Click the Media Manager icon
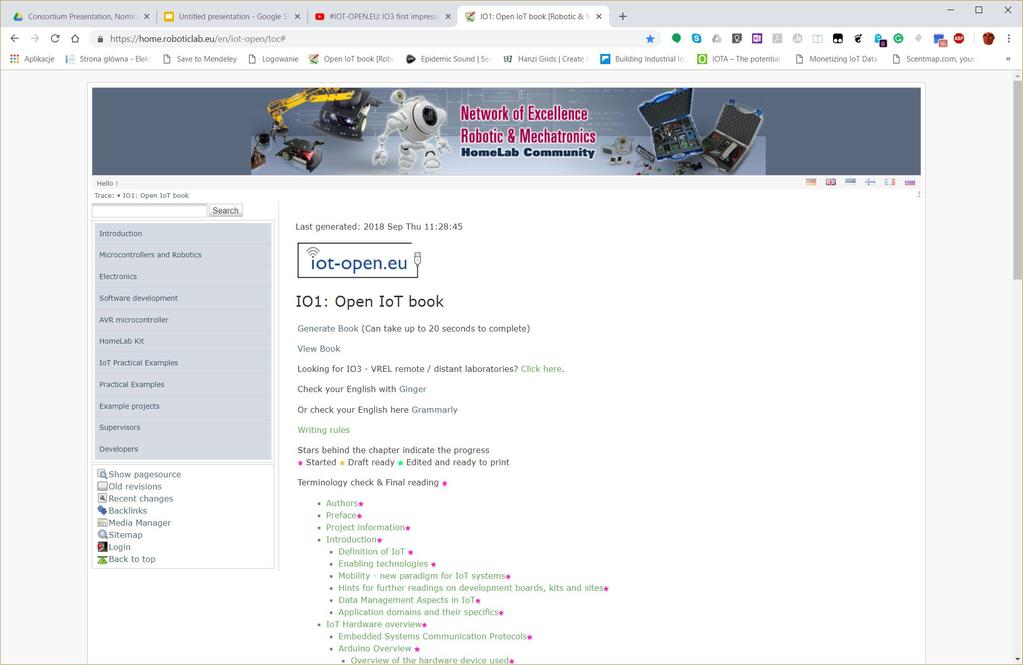1023x665 pixels. (x=102, y=522)
